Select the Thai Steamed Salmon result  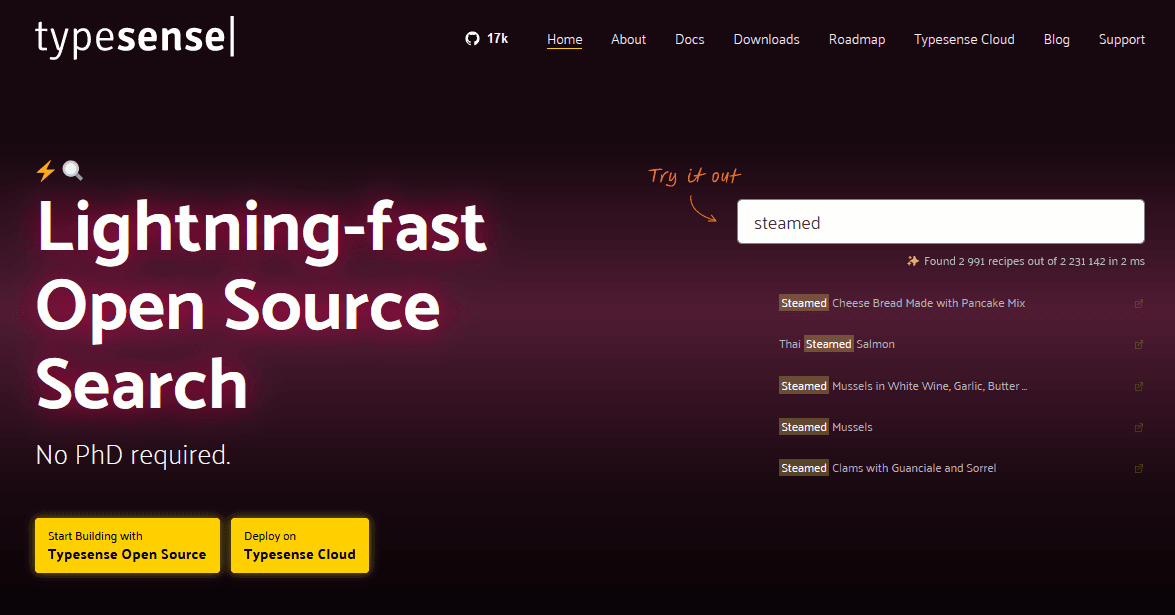pos(837,344)
